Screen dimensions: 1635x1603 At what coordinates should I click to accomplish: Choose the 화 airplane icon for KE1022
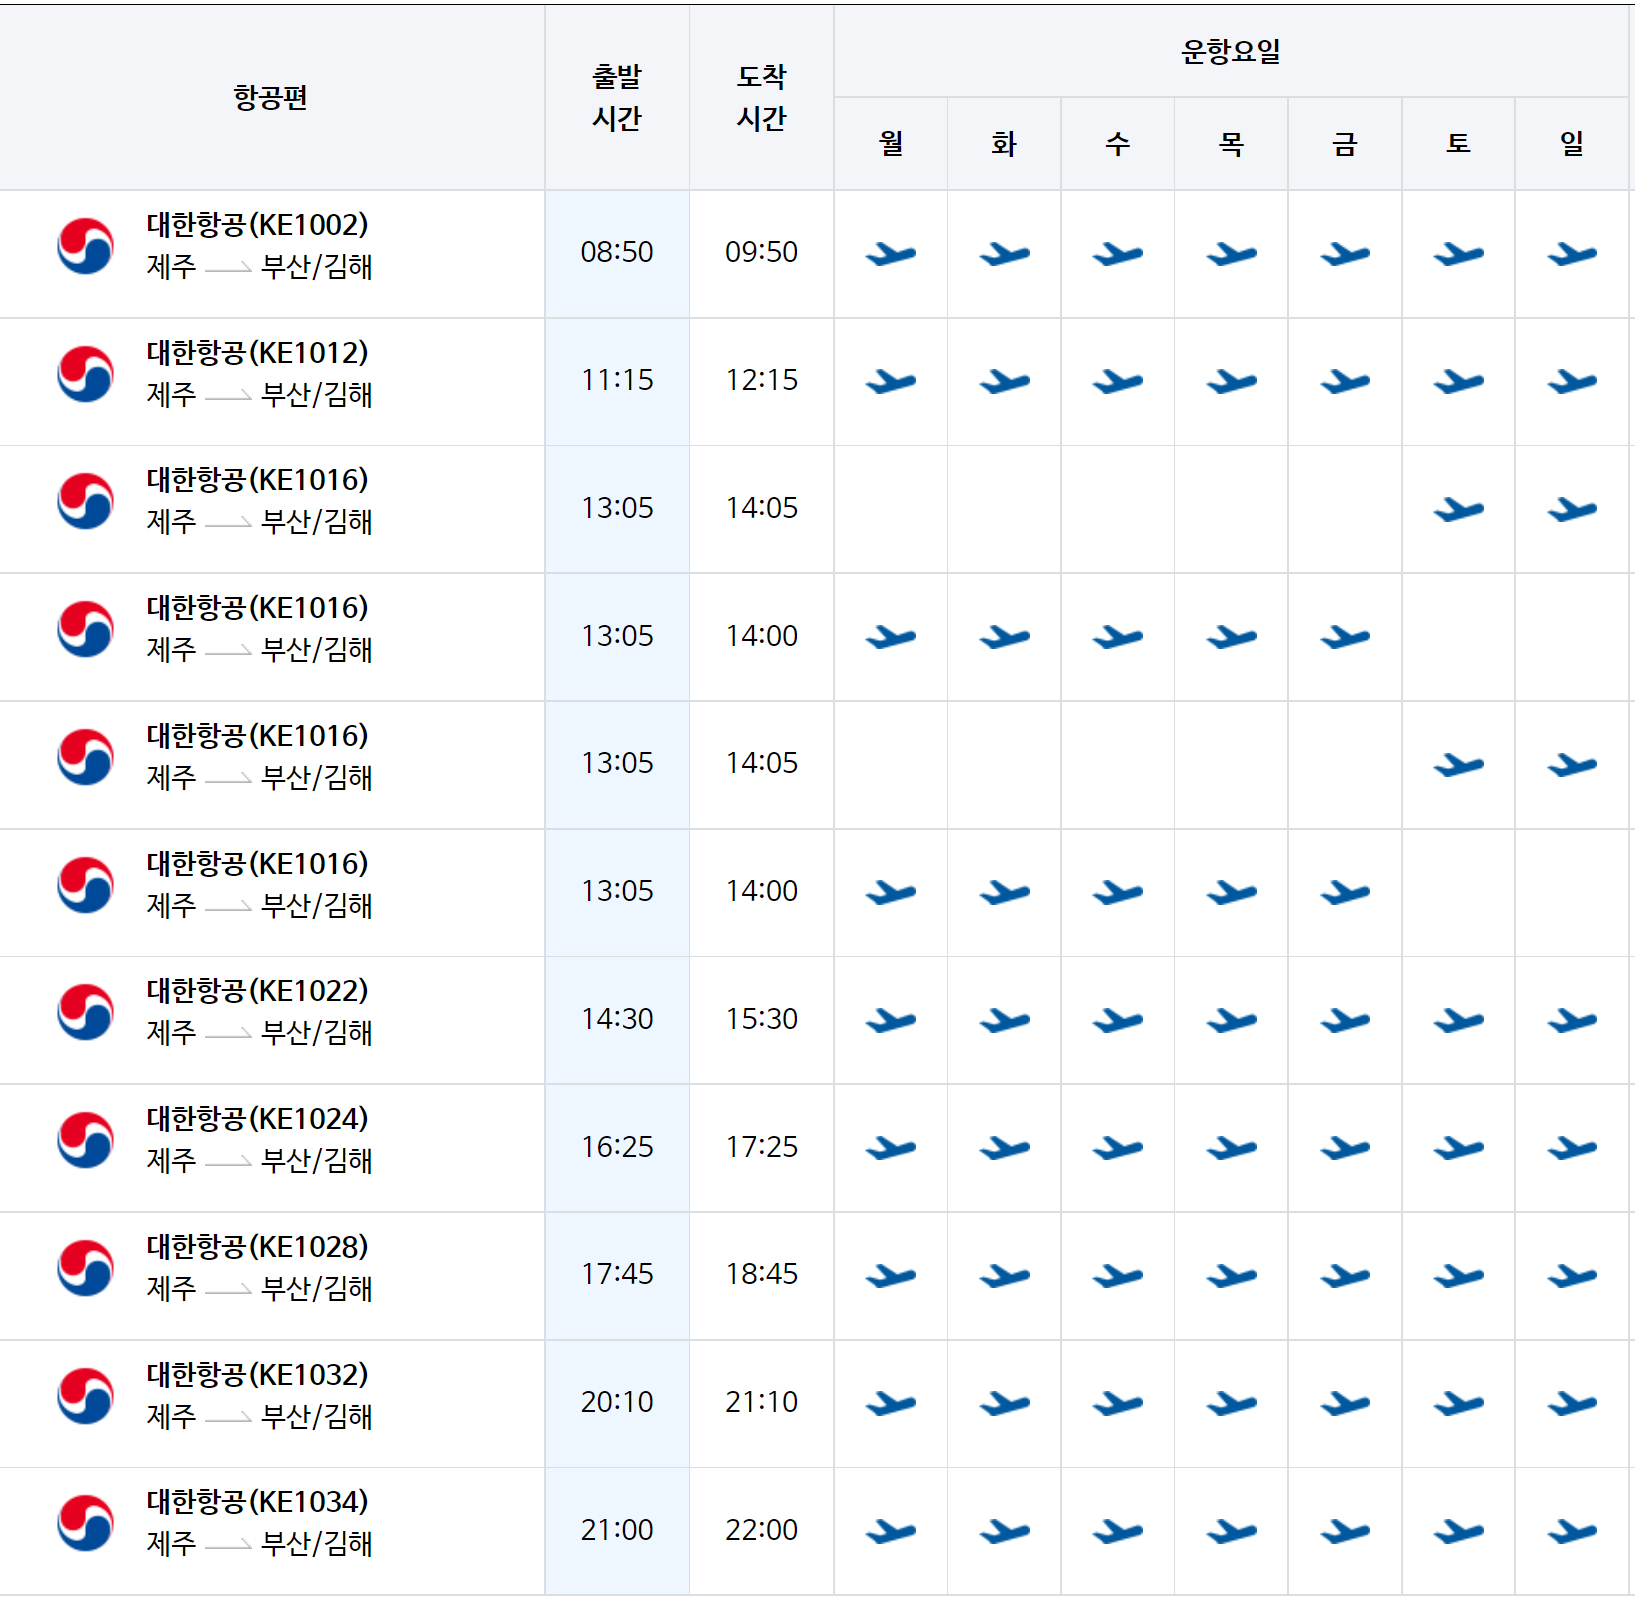pos(1005,1021)
